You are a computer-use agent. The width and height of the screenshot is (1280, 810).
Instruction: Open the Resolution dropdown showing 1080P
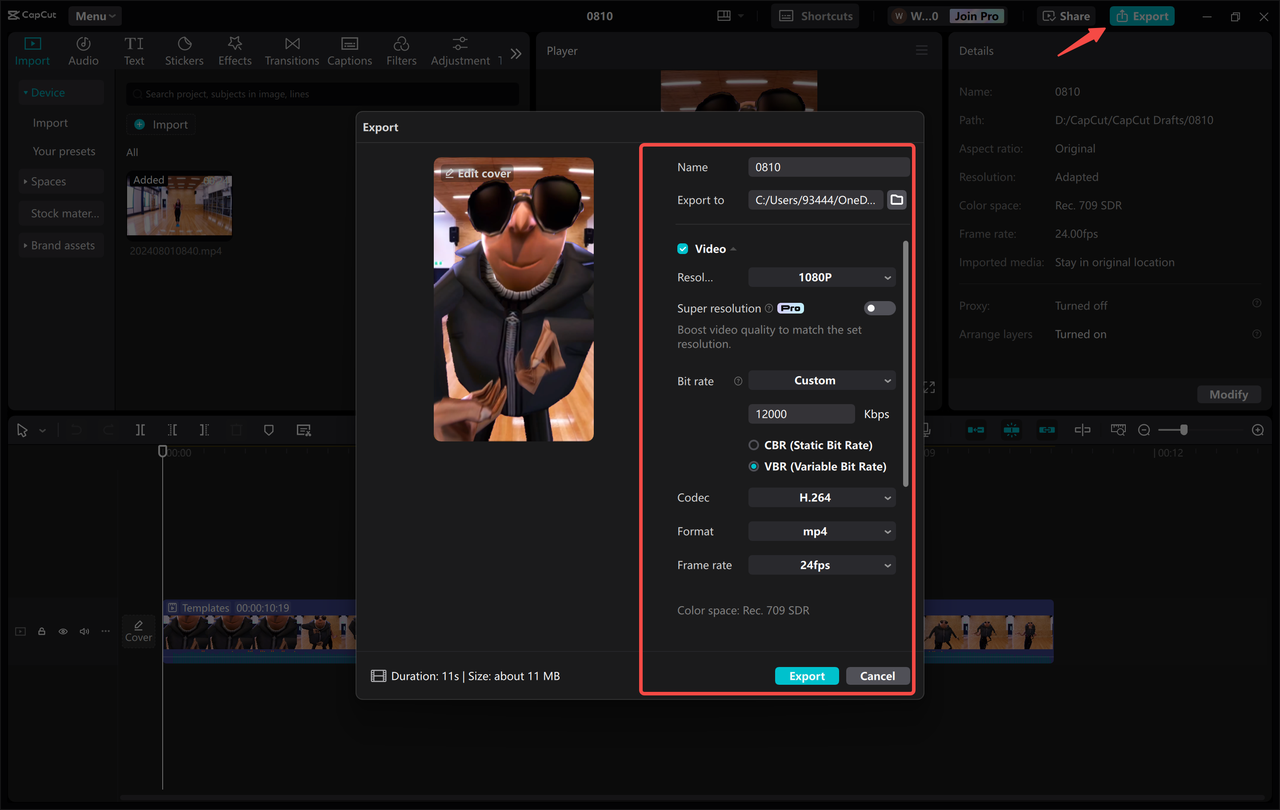(x=822, y=277)
